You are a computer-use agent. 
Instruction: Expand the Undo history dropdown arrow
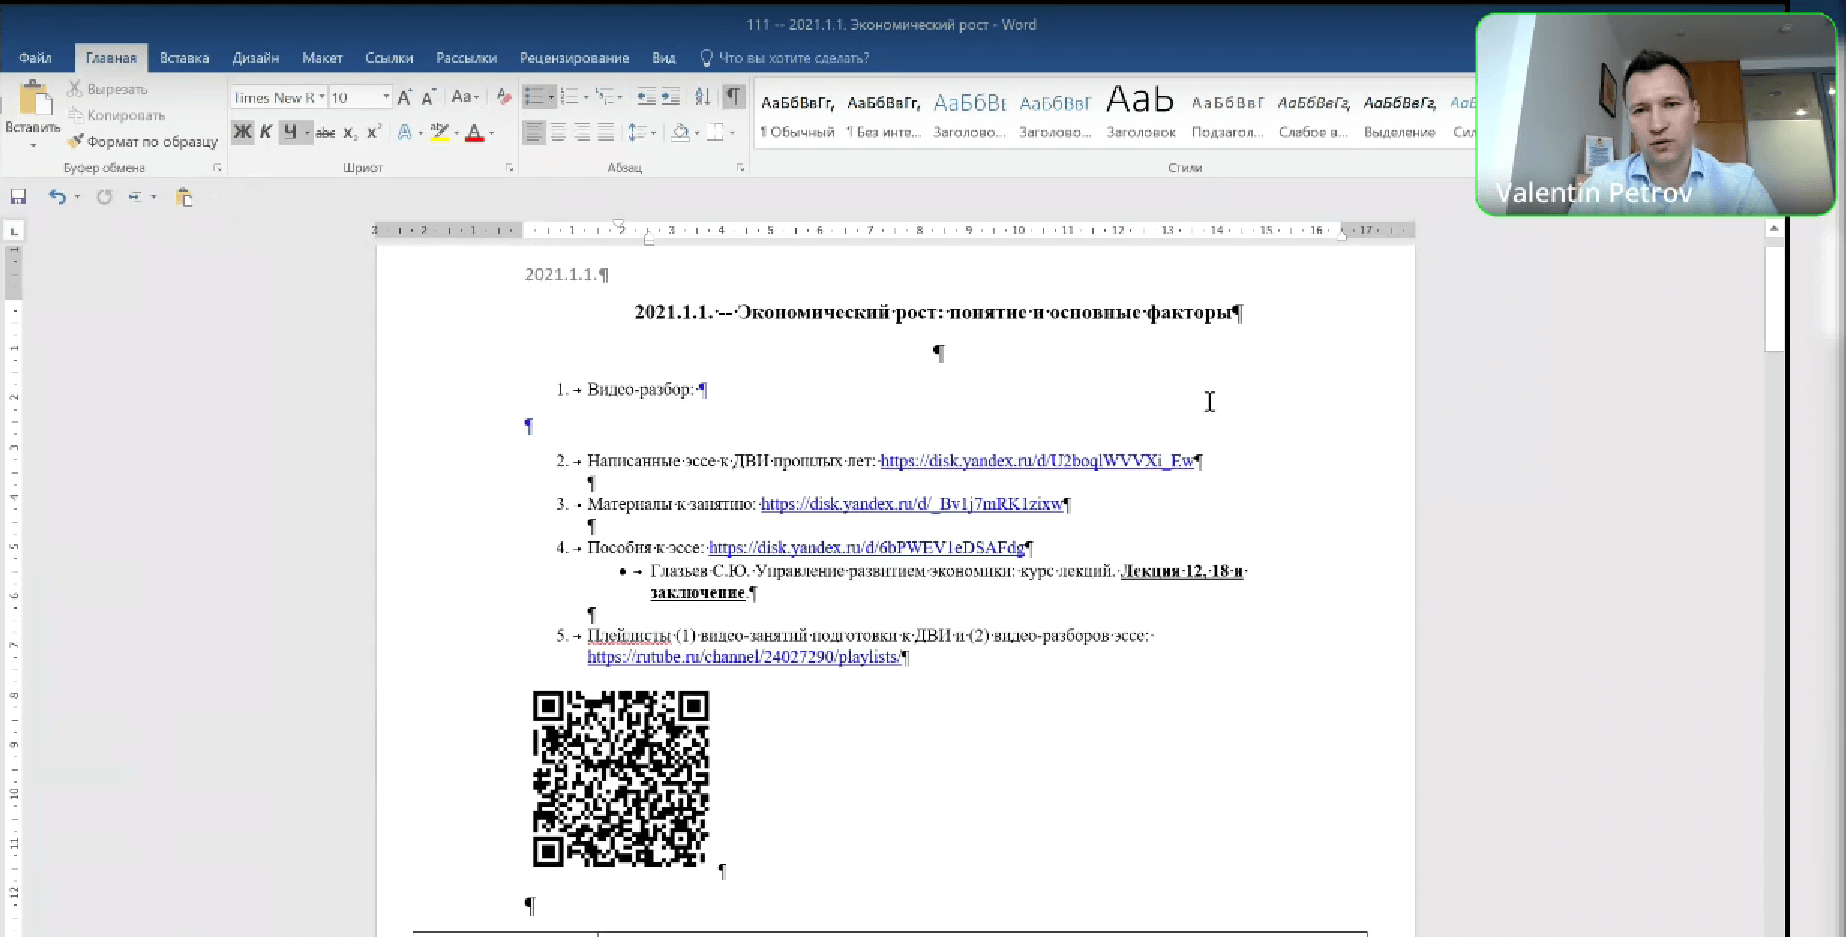(76, 197)
